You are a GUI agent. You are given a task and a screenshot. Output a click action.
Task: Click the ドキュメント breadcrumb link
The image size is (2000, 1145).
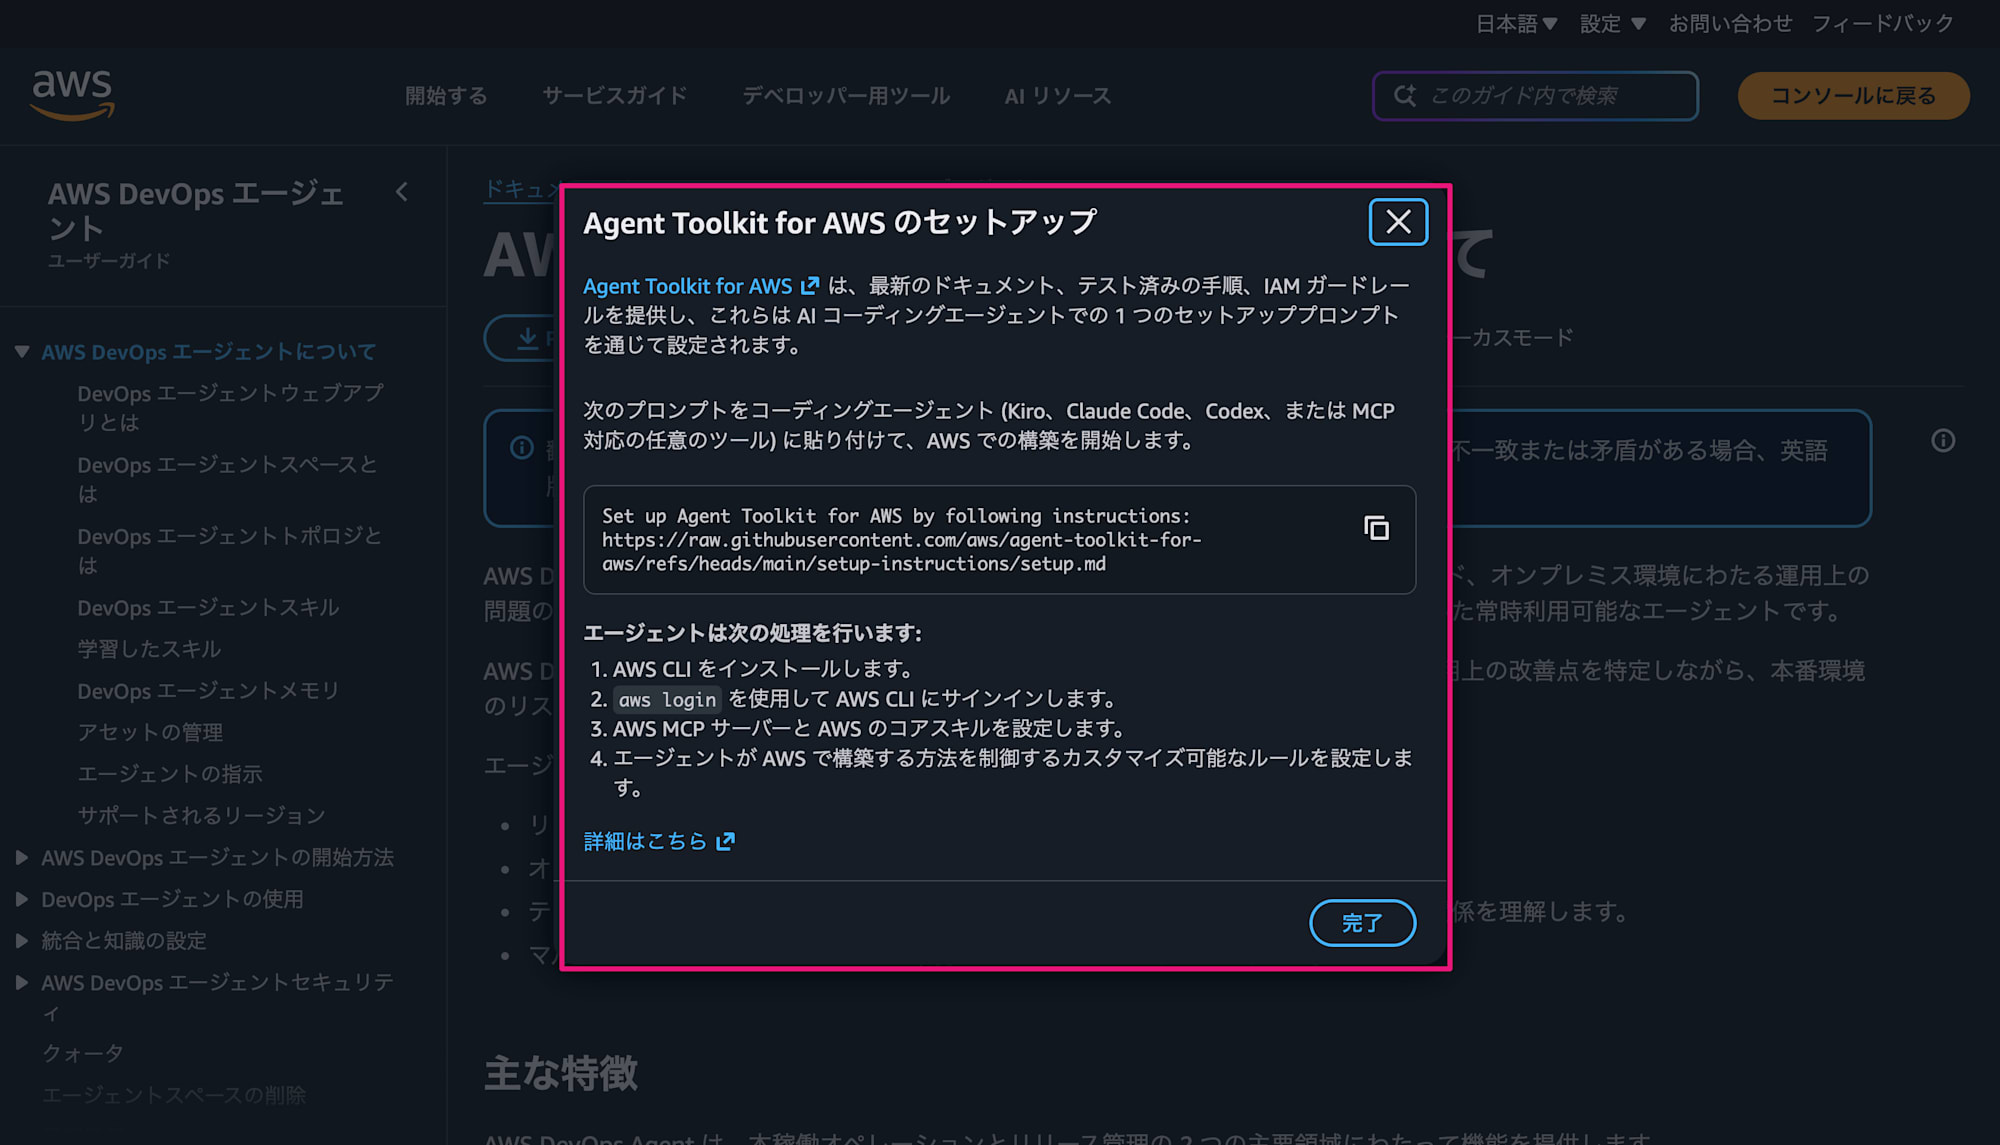click(522, 189)
